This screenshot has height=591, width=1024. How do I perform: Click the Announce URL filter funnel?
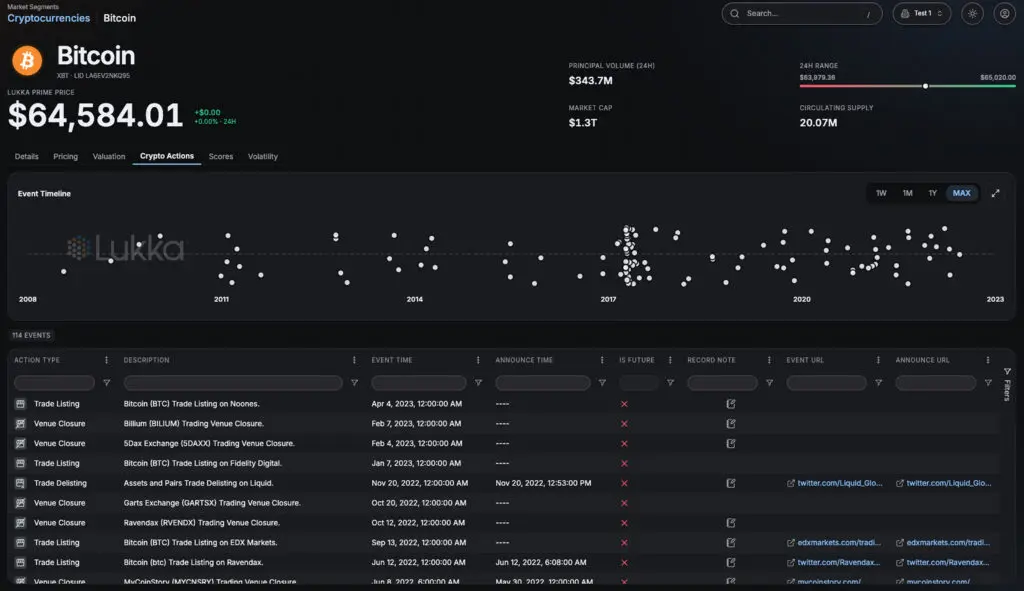pos(988,383)
